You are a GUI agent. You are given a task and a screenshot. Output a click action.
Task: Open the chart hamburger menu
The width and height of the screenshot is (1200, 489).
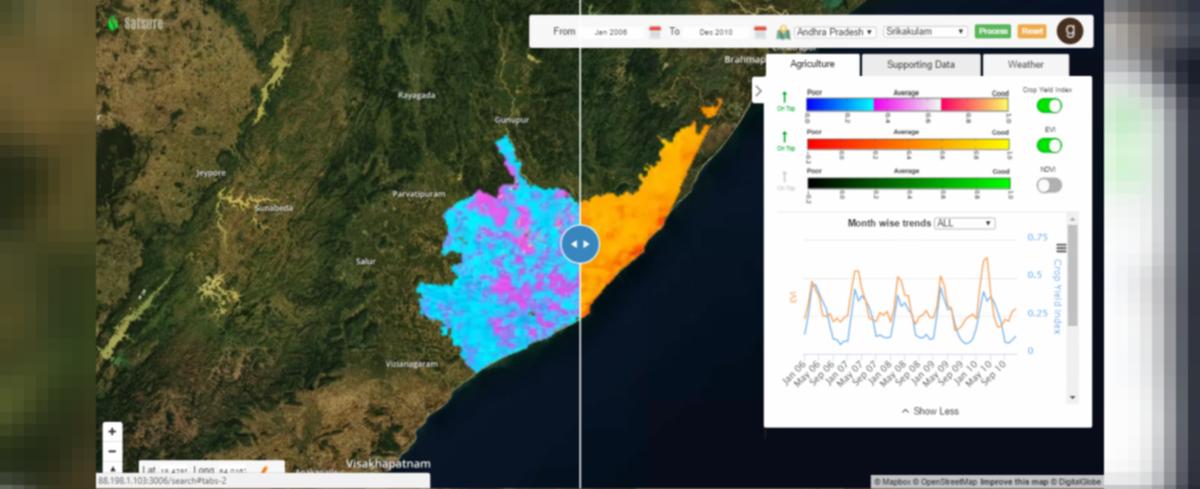[x=1061, y=248]
